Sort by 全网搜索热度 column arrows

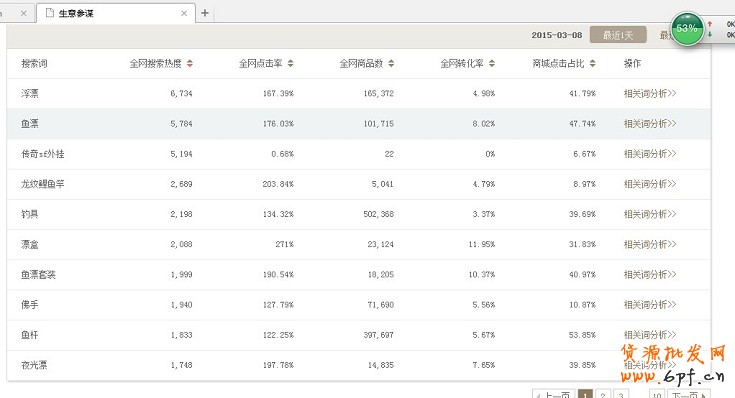(190, 63)
